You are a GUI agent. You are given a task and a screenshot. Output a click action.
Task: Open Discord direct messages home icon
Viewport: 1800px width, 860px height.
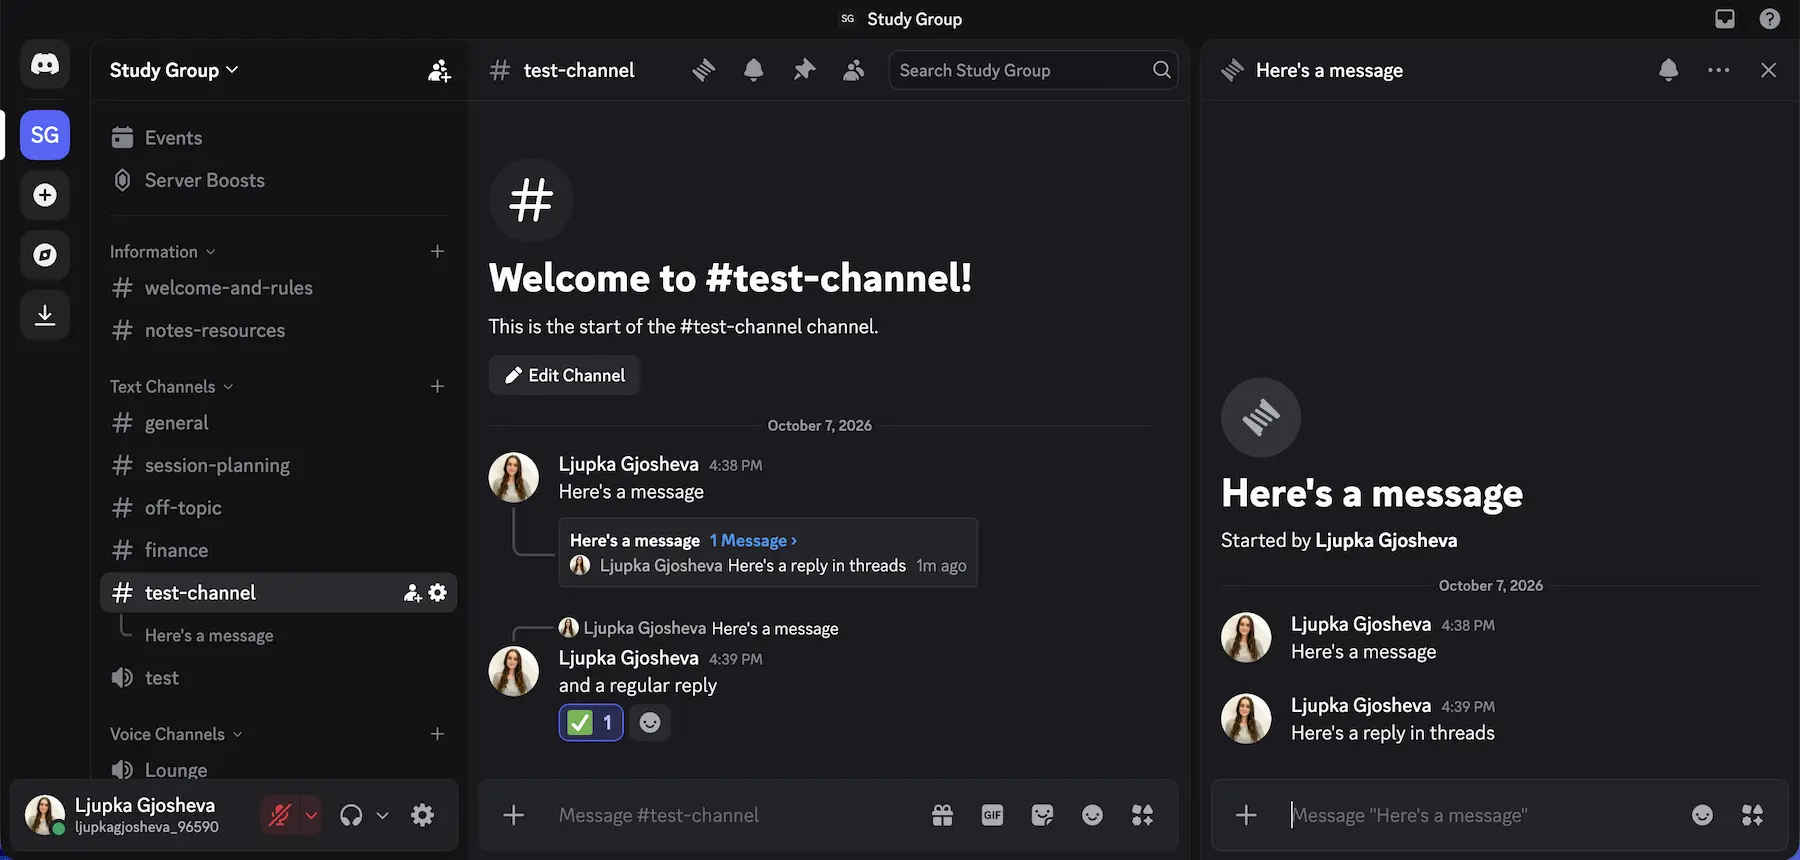coord(45,65)
